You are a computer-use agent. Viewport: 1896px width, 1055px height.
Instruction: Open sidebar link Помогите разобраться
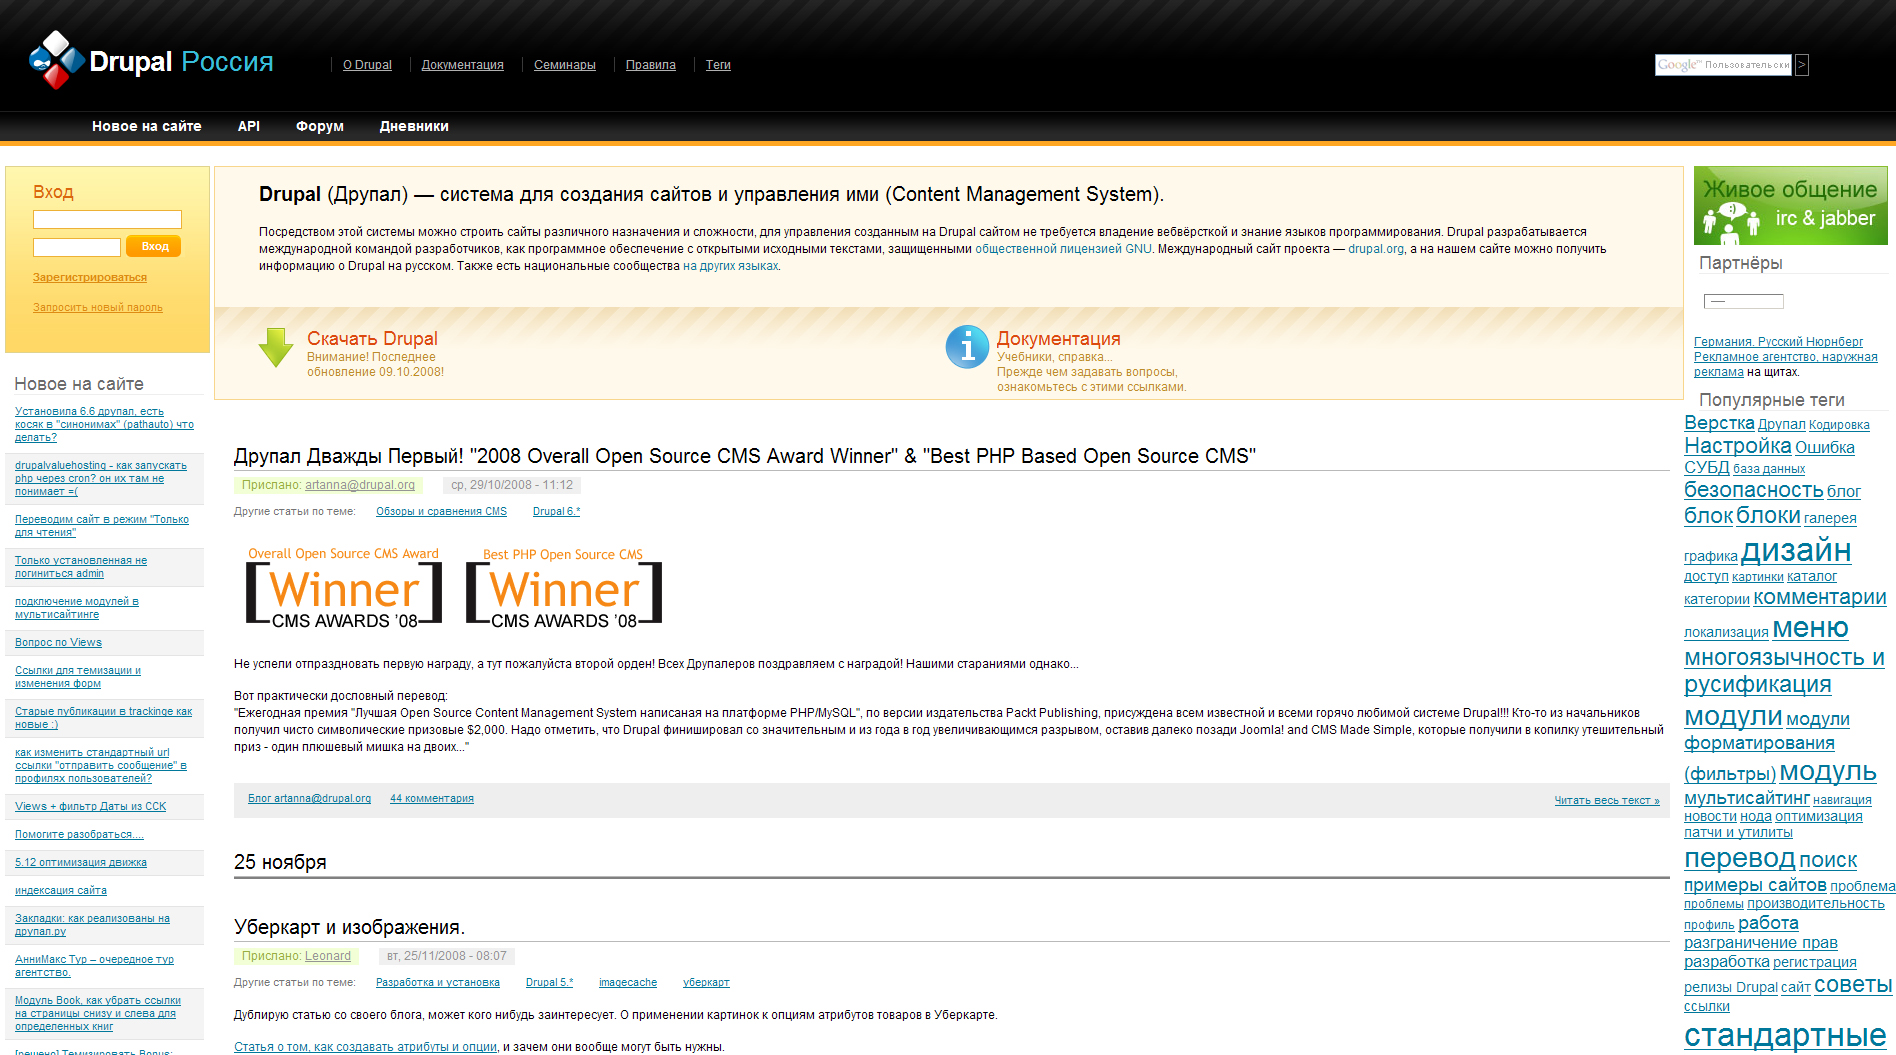coord(79,834)
